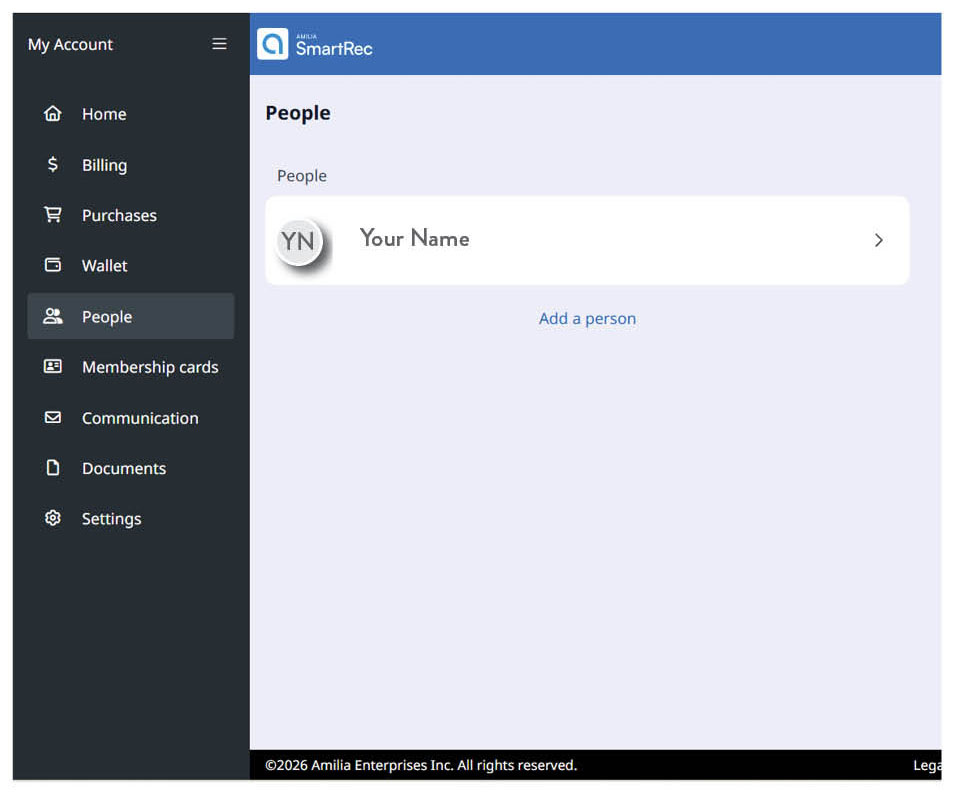Click the Add a person link

587,319
